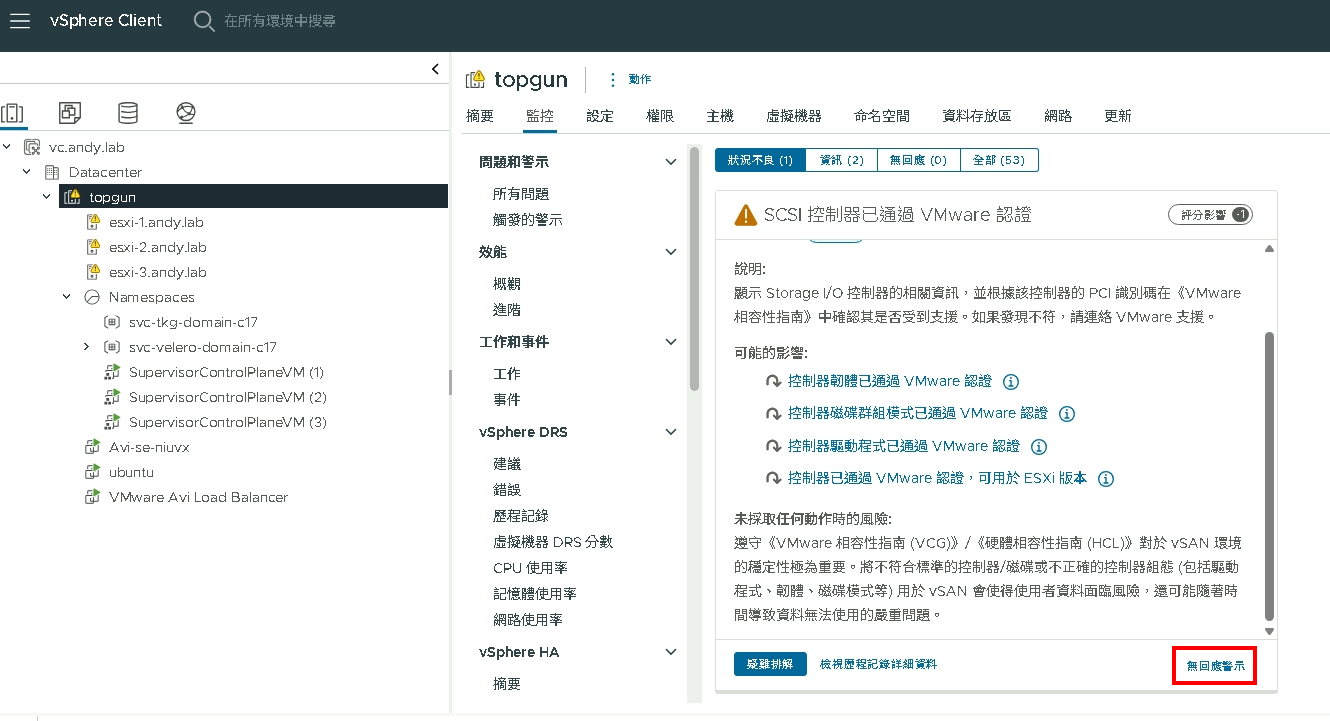
Task: Open 控制器已通過 VMware 認證，可用於 ESXi 版本 link
Action: pyautogui.click(x=938, y=479)
